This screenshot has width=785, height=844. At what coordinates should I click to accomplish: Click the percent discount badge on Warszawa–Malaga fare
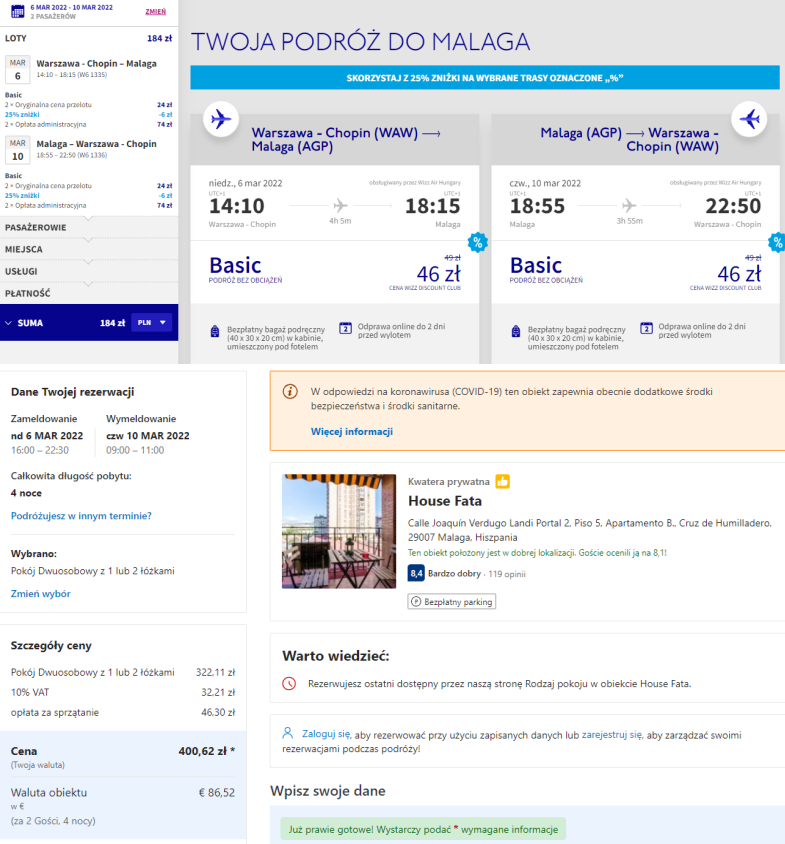pos(478,243)
